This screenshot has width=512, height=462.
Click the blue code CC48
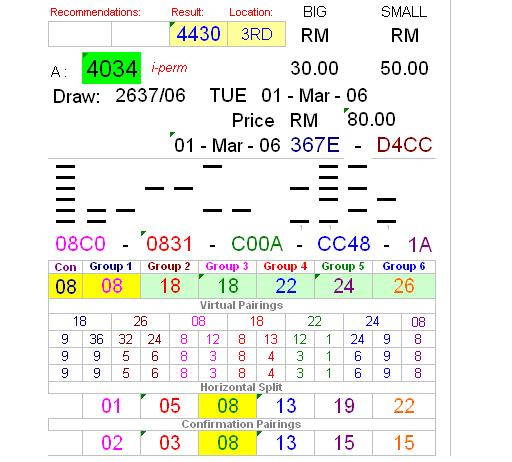(x=344, y=244)
